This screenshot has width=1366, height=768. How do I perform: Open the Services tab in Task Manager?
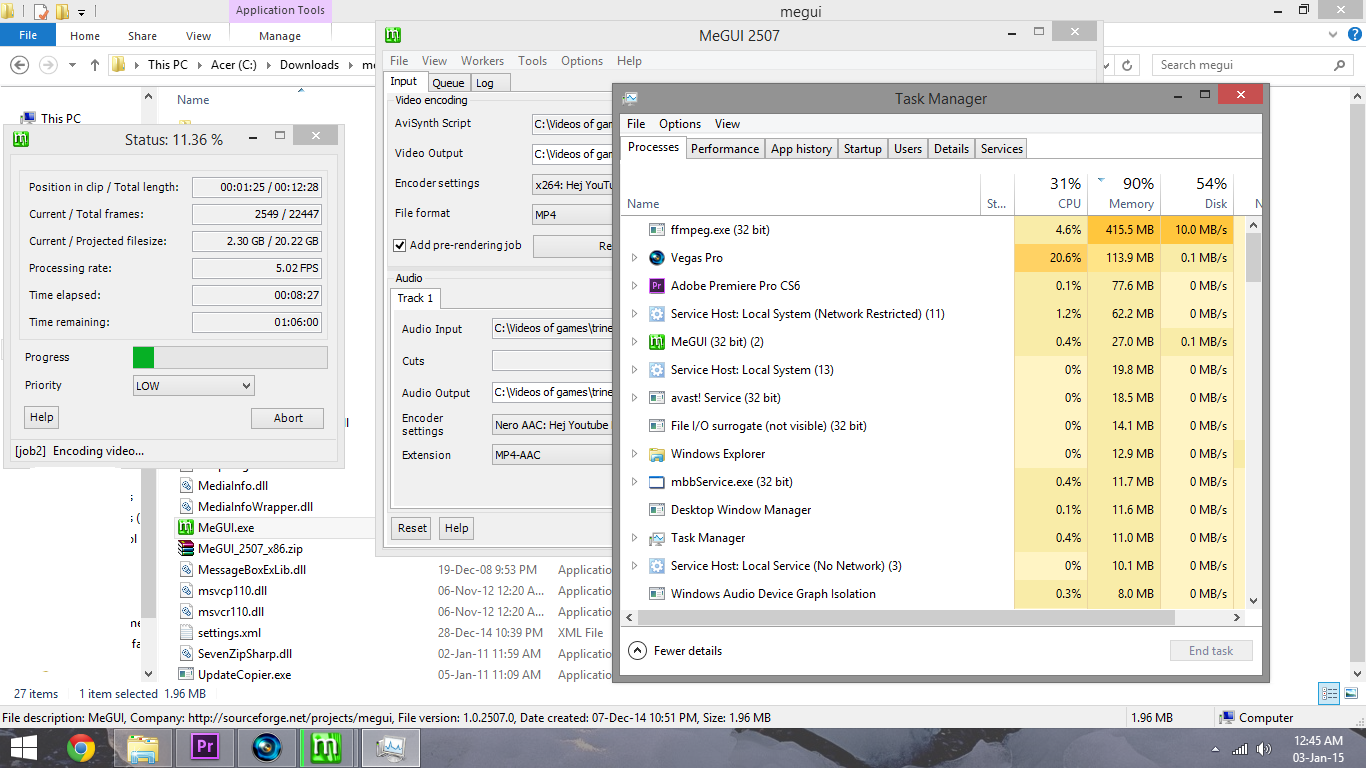click(x=1001, y=149)
